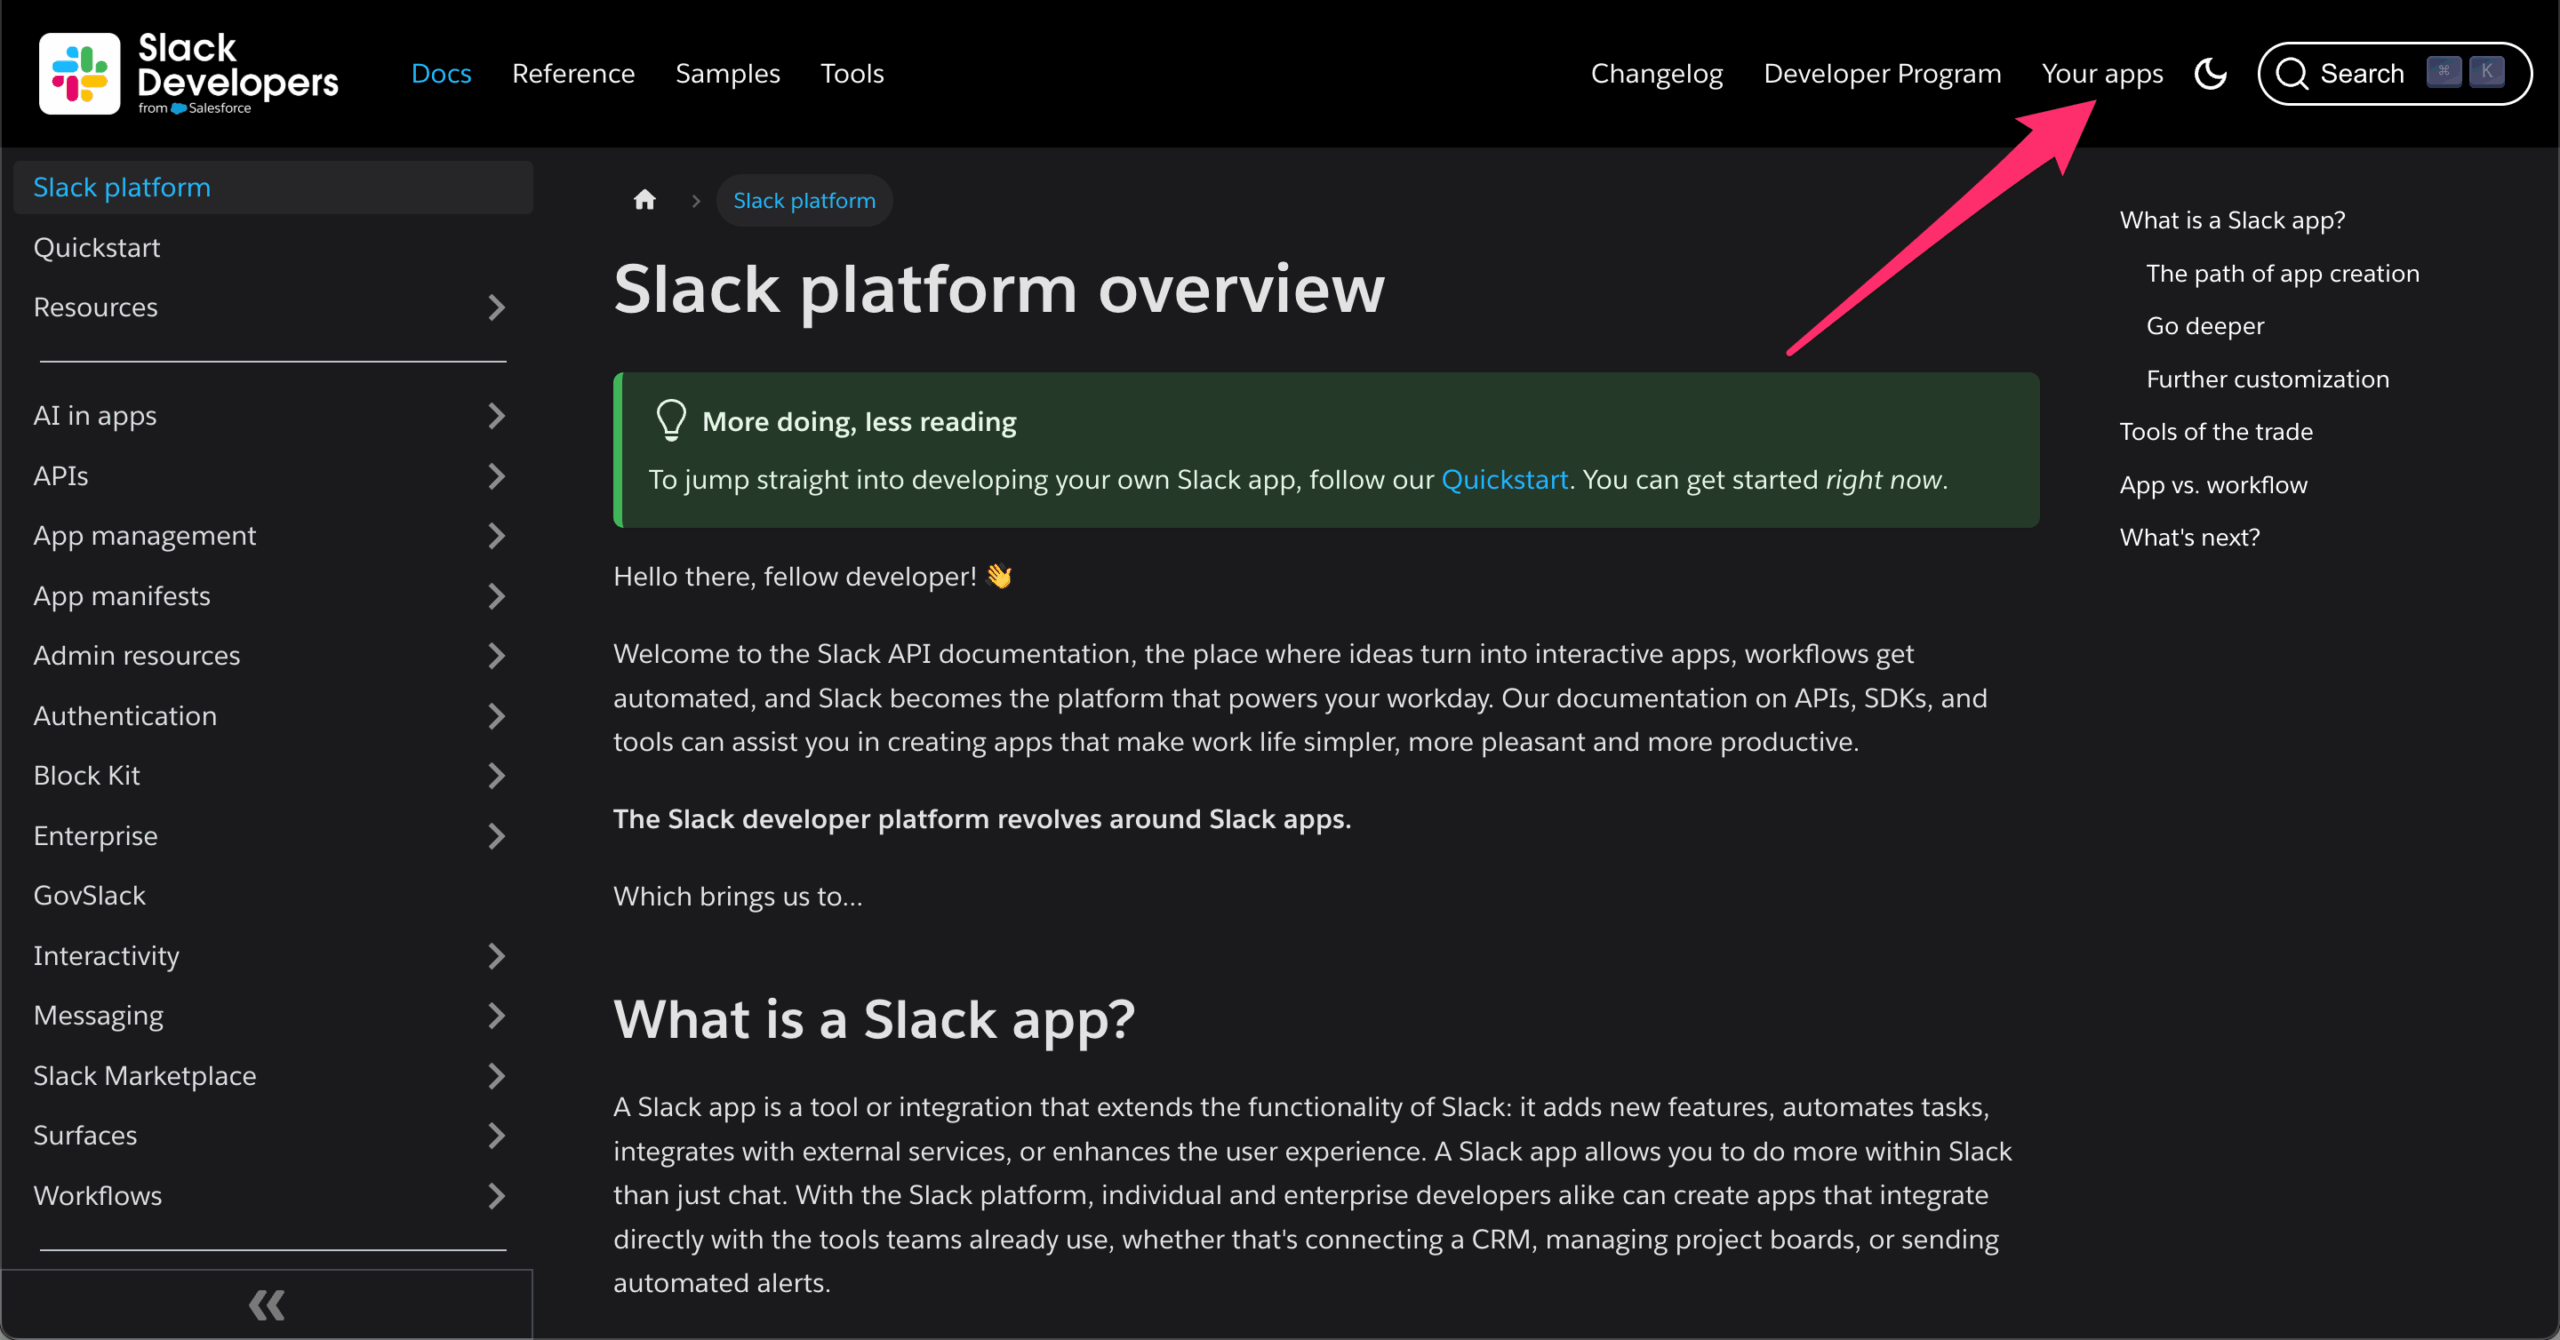
Task: Expand the App manifests chevron
Action: pyautogui.click(x=496, y=595)
